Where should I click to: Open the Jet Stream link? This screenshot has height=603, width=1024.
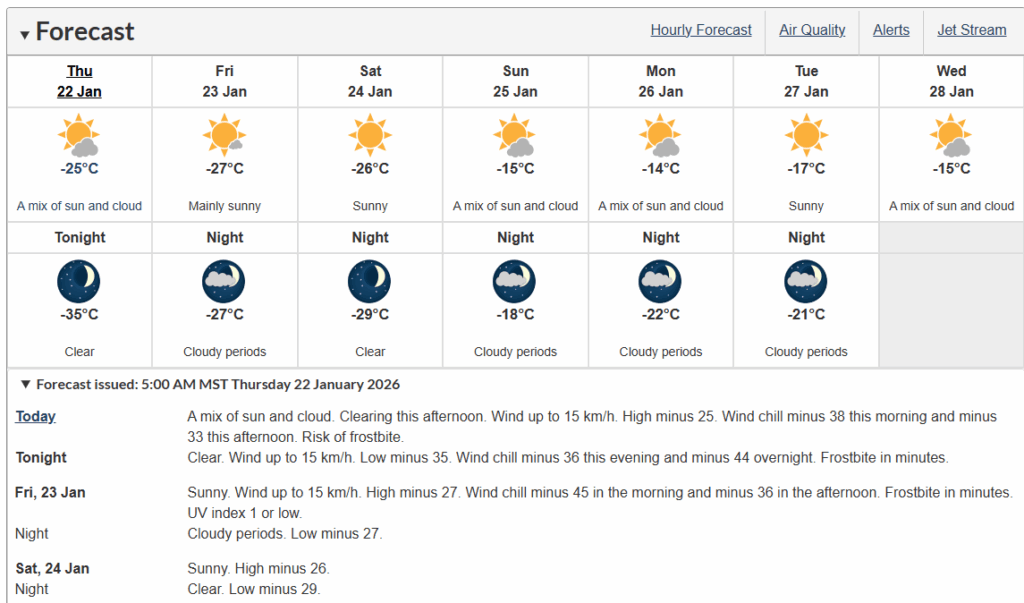(x=971, y=30)
